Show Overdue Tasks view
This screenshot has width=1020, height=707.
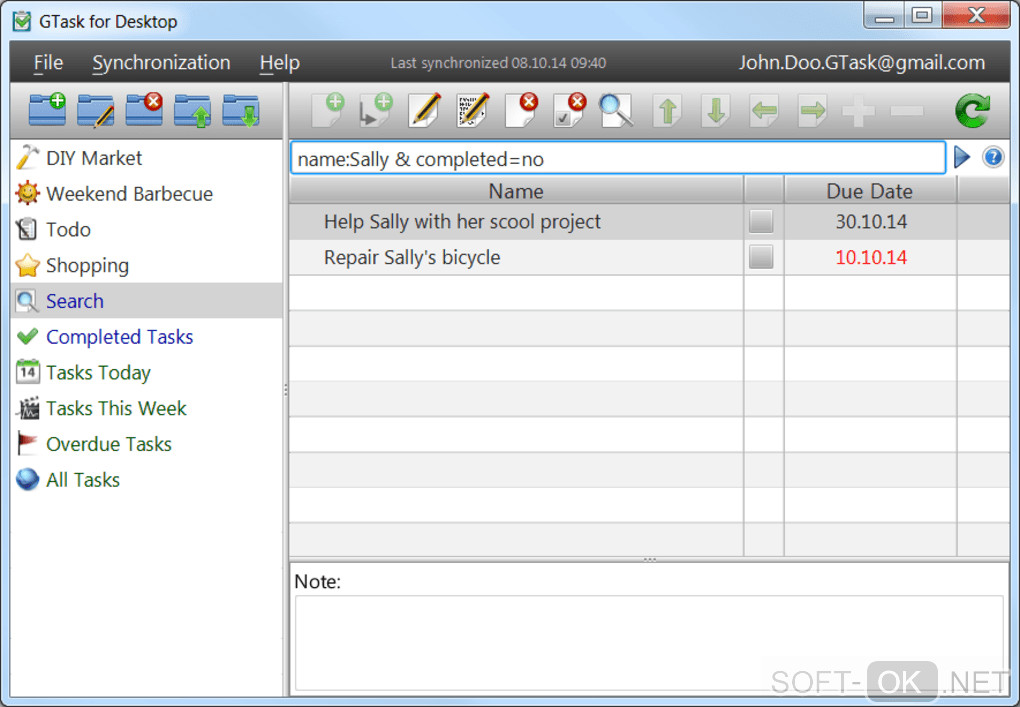[x=148, y=444]
